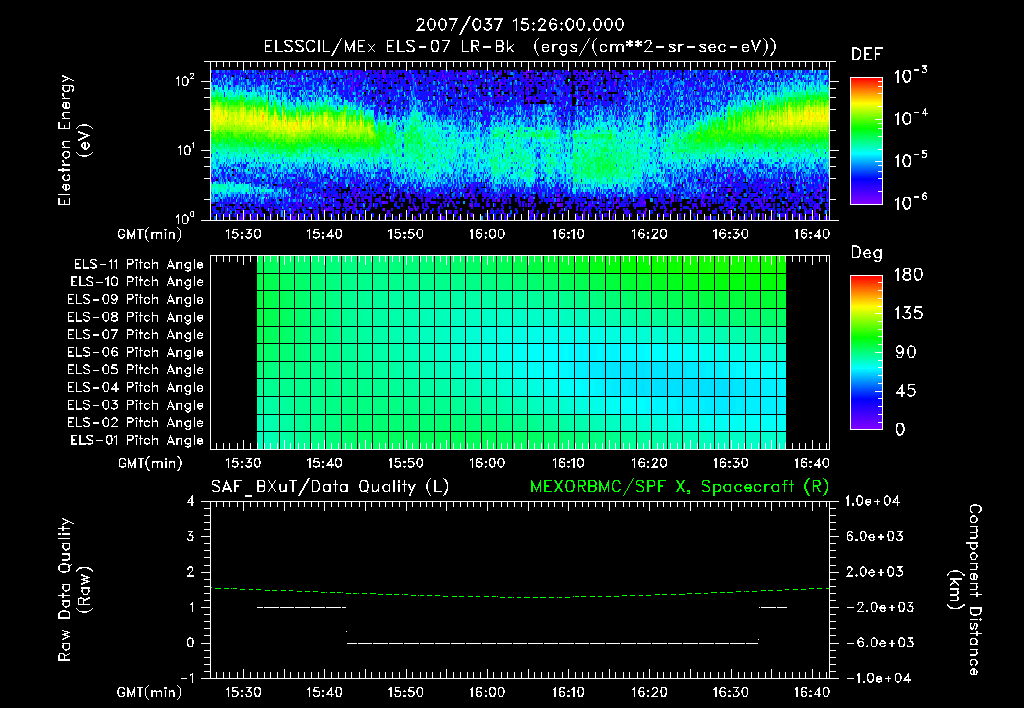1024x708 pixels.
Task: Click the 10^0 electron energy tick label
Action: click(185, 217)
